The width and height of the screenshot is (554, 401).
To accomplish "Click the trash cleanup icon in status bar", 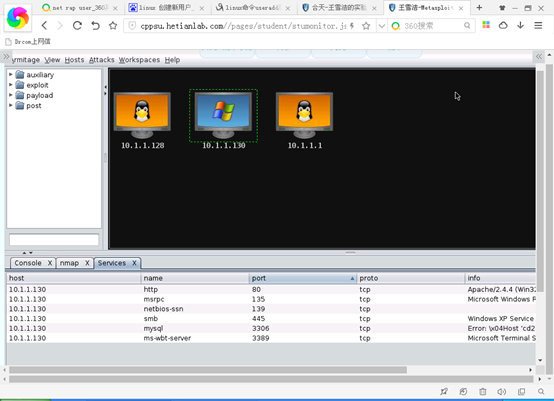I will [x=483, y=391].
